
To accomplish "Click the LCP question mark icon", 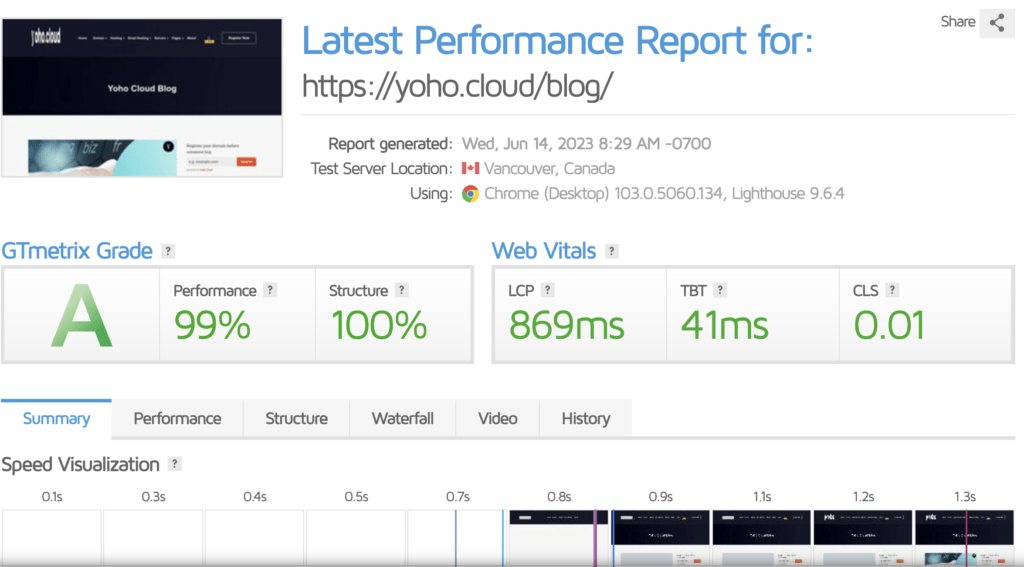I will 548,290.
